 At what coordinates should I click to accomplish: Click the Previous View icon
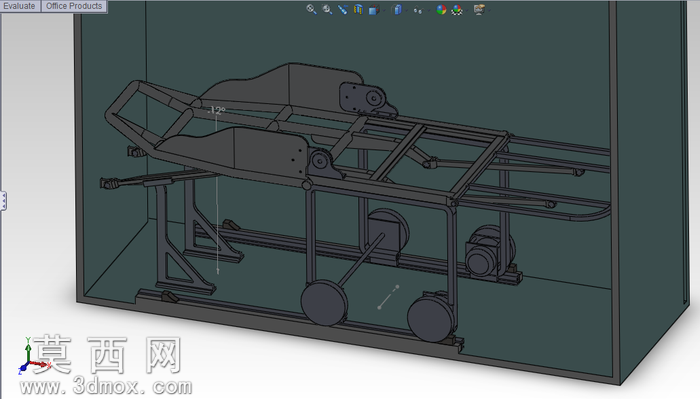pos(342,9)
